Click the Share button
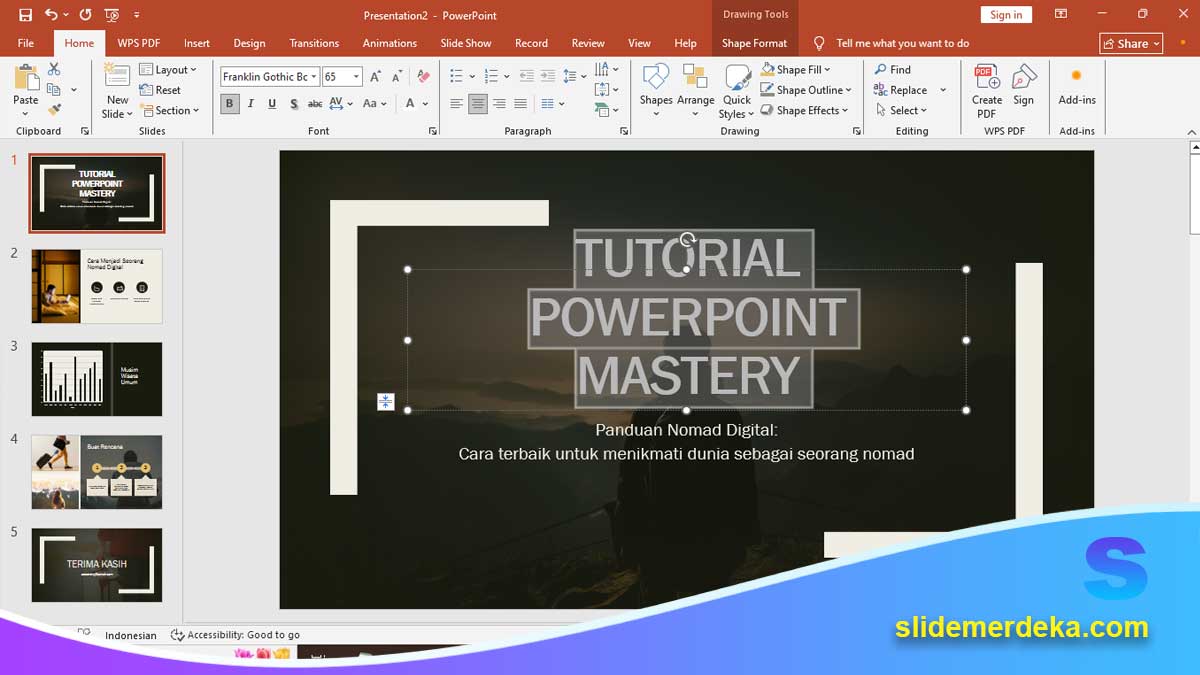Viewport: 1200px width, 675px height. (1131, 43)
